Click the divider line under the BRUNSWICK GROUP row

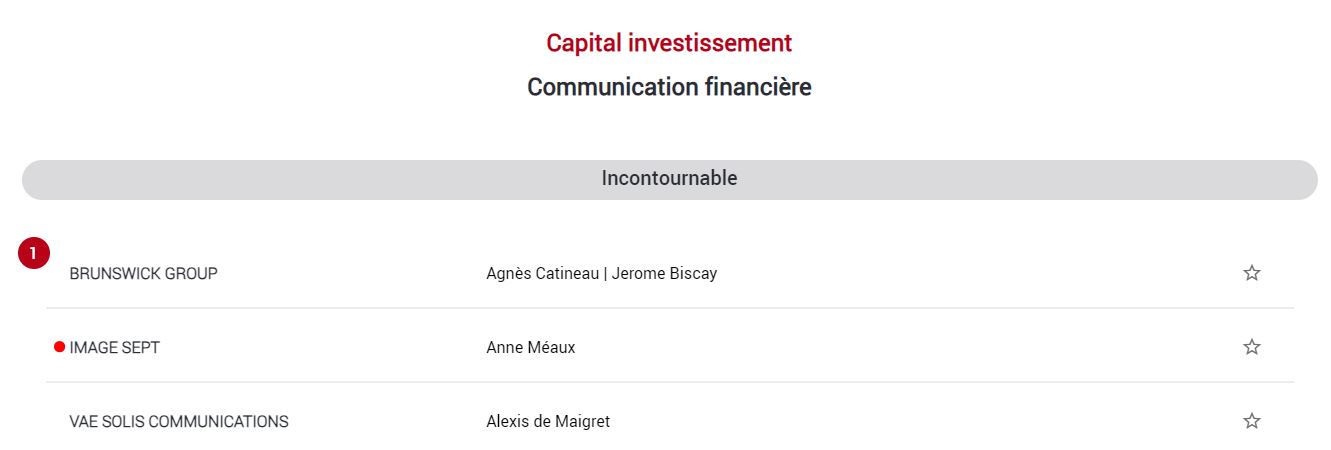670,308
